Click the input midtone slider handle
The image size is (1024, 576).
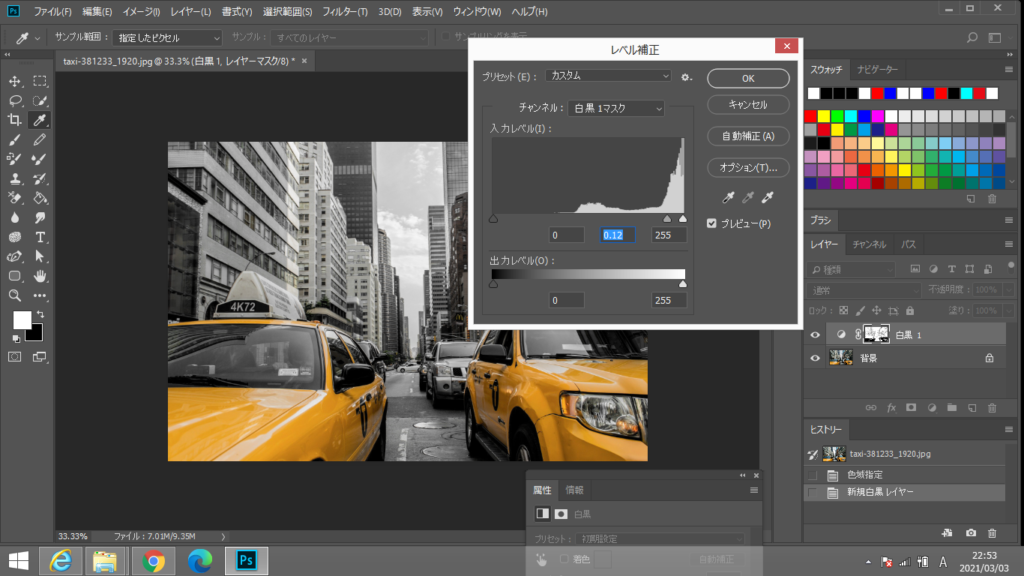pyautogui.click(x=667, y=219)
